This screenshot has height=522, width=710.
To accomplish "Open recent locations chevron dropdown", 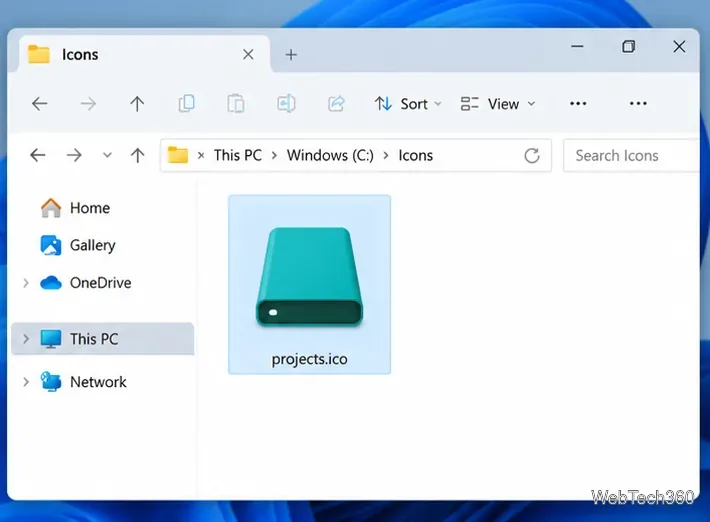I will coord(107,155).
